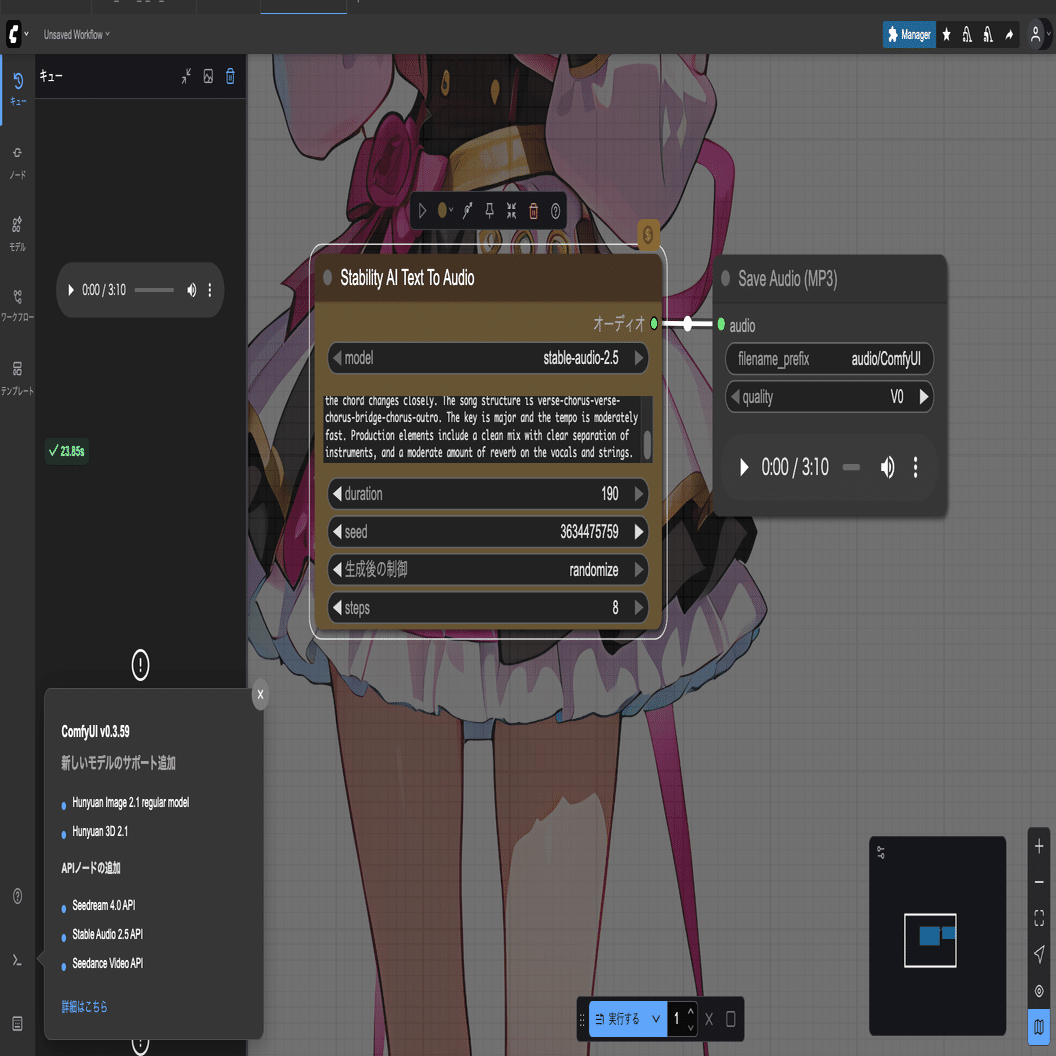Image resolution: width=1056 pixels, height=1056 pixels.
Task: Open the テンプレート templates tab
Action: tap(18, 378)
